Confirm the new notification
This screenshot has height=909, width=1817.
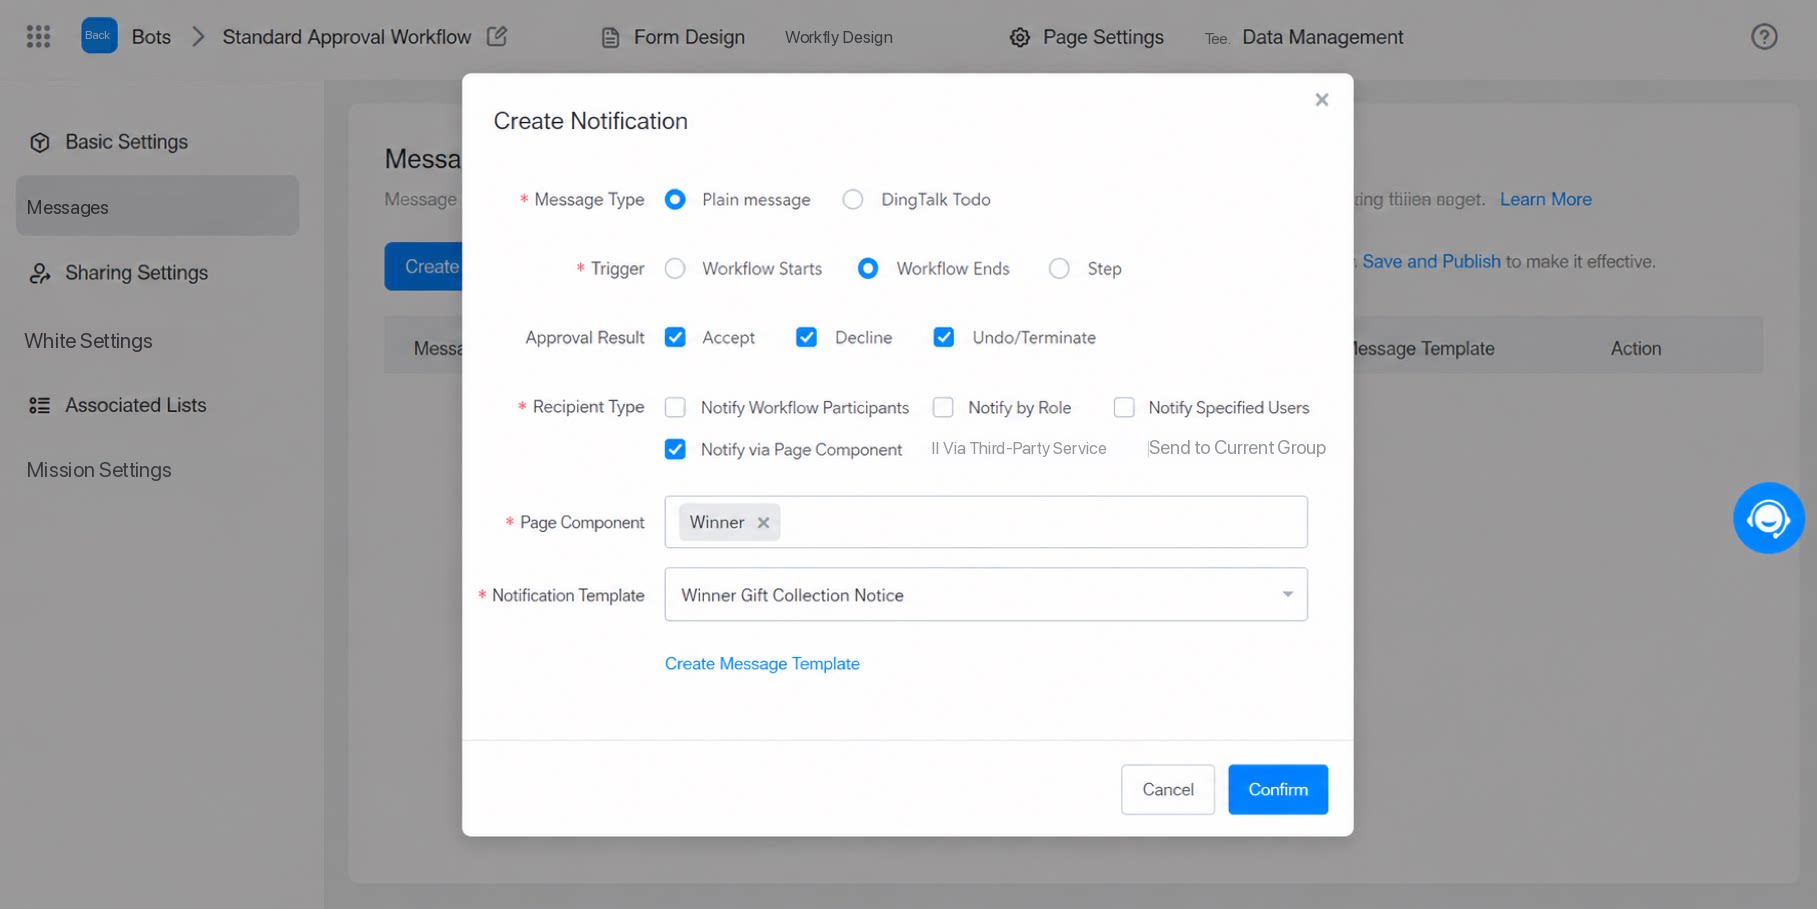point(1277,789)
